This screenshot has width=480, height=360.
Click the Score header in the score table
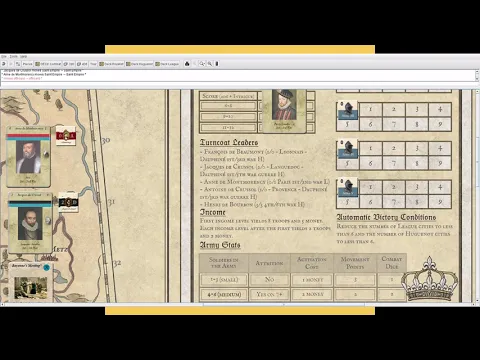pos(228,96)
